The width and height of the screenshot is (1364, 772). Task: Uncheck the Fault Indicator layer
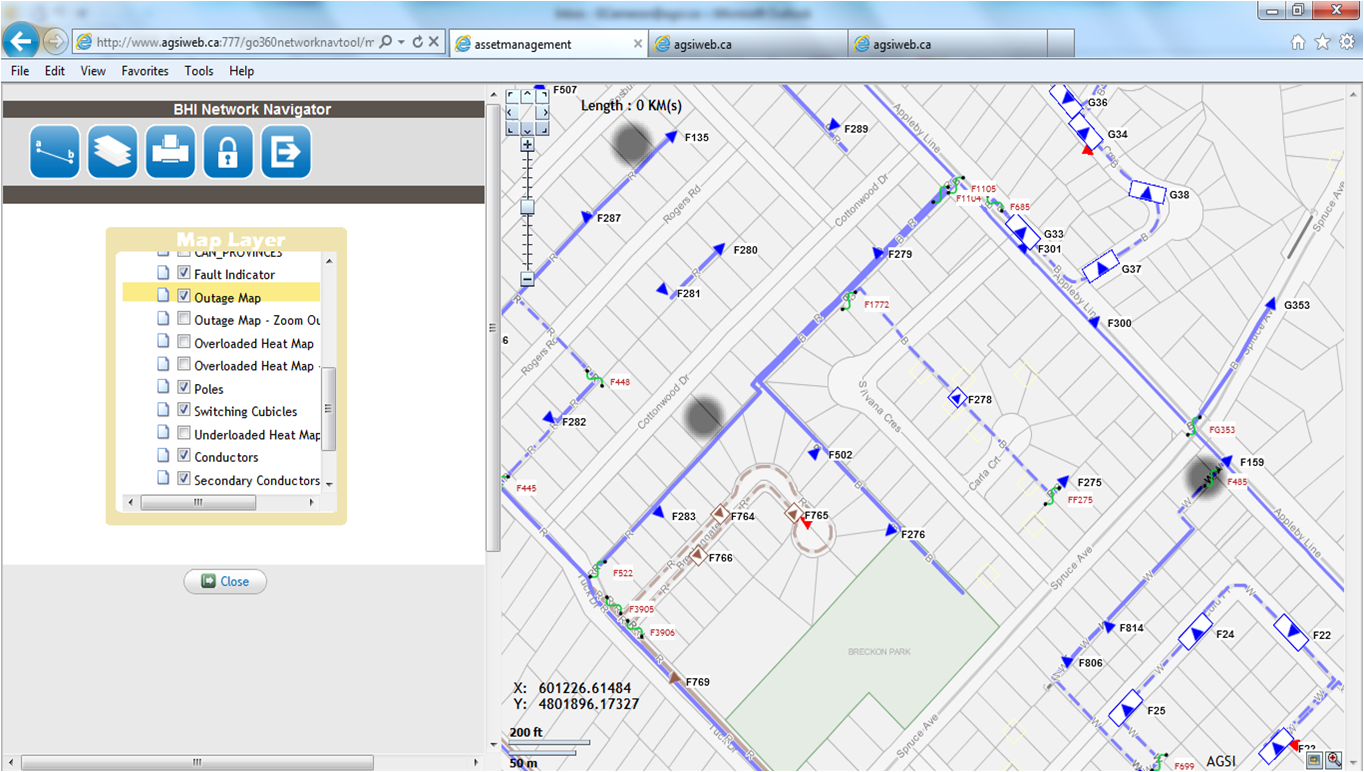point(184,273)
